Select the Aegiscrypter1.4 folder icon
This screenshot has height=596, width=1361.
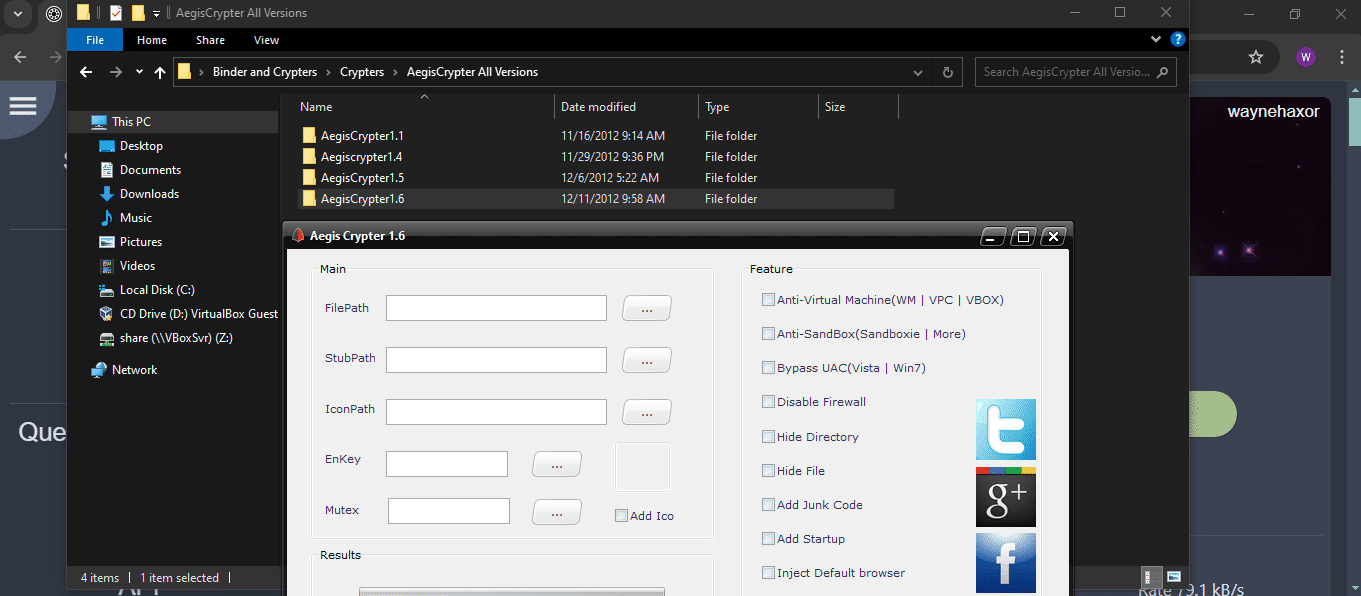(310, 156)
